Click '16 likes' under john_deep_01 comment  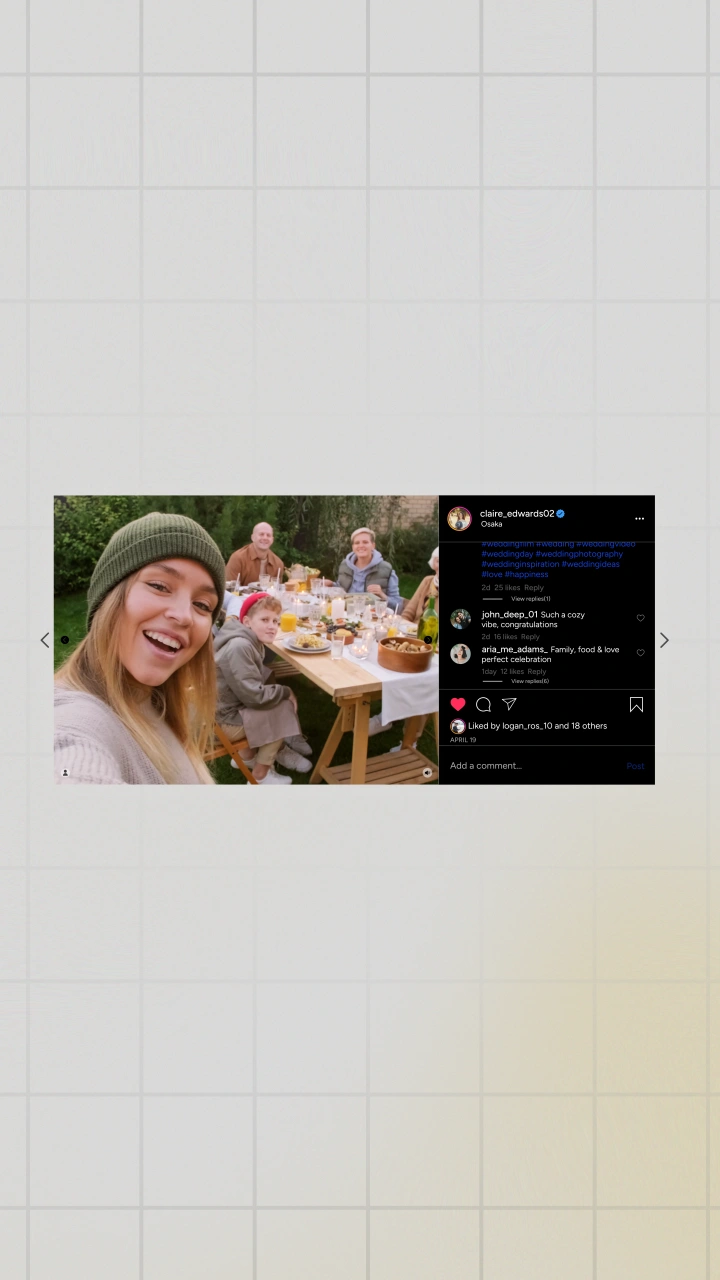click(x=505, y=637)
